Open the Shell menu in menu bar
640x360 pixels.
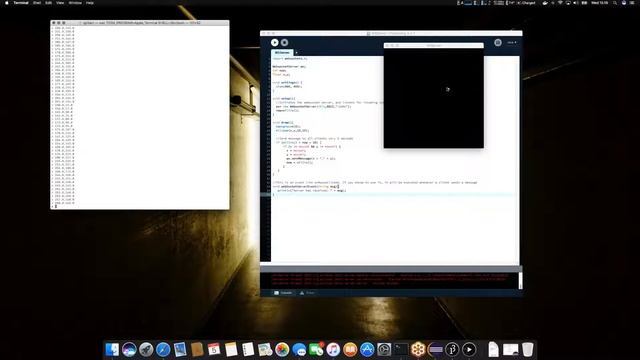coord(37,3)
